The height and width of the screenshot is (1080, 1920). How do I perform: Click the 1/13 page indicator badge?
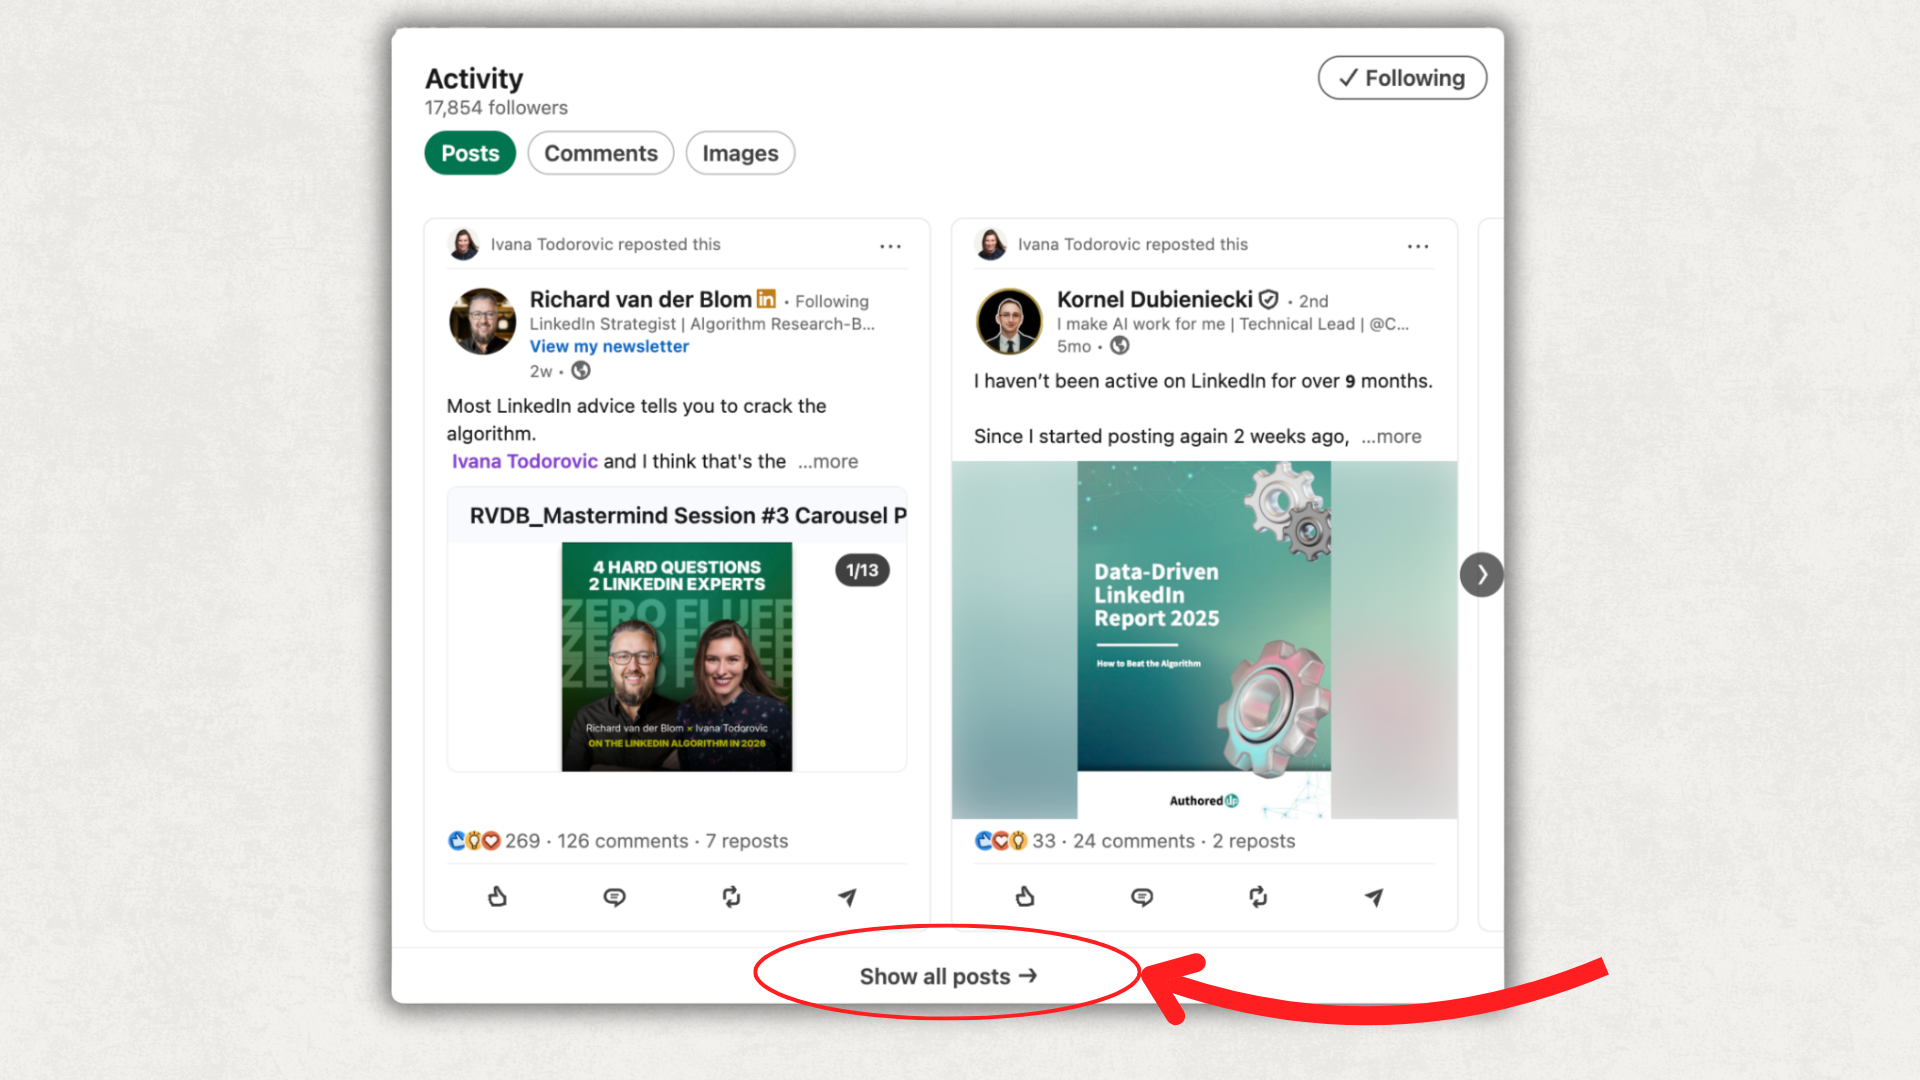click(862, 570)
